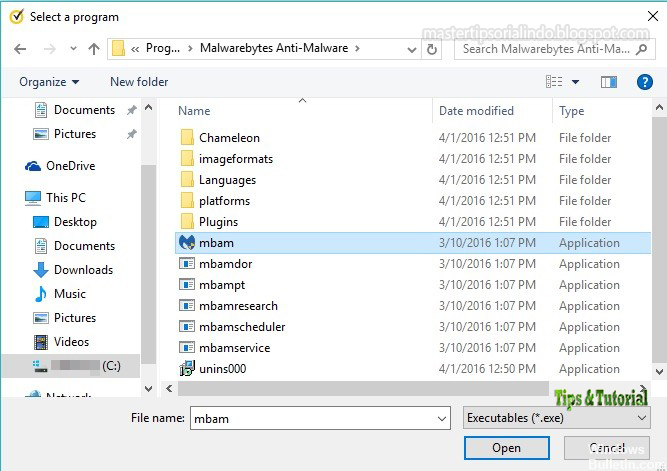Click horizontal scrollbar left arrow

coord(169,388)
